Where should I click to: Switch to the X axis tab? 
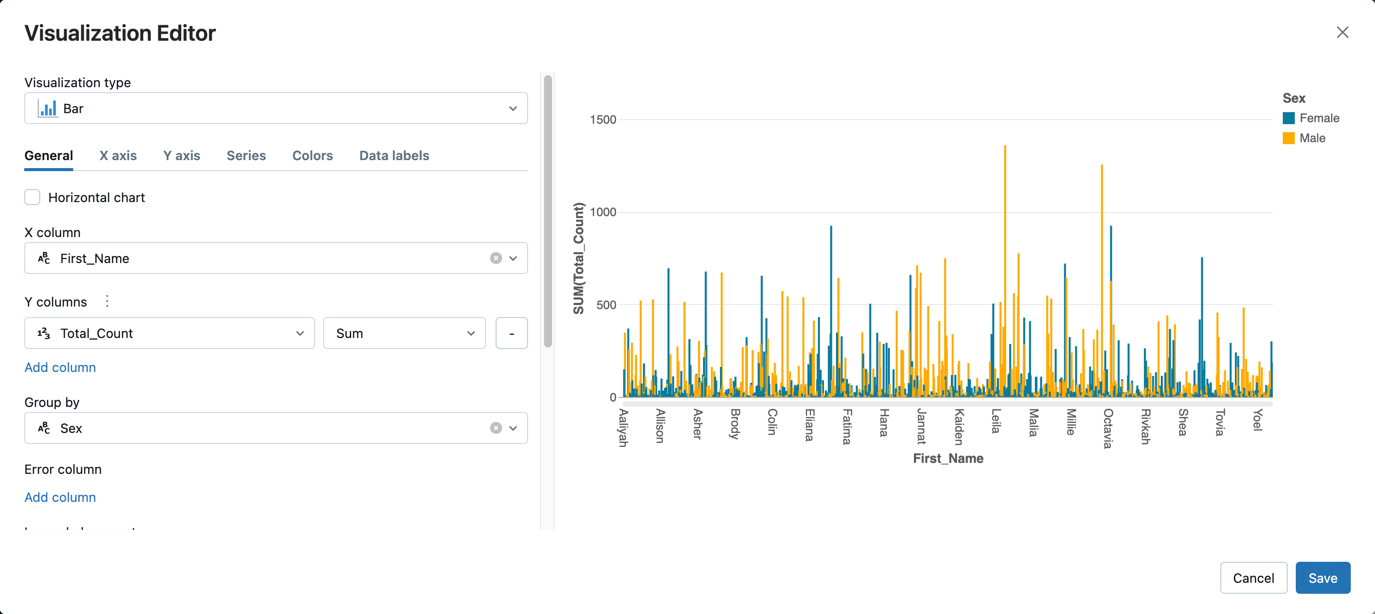(118, 155)
